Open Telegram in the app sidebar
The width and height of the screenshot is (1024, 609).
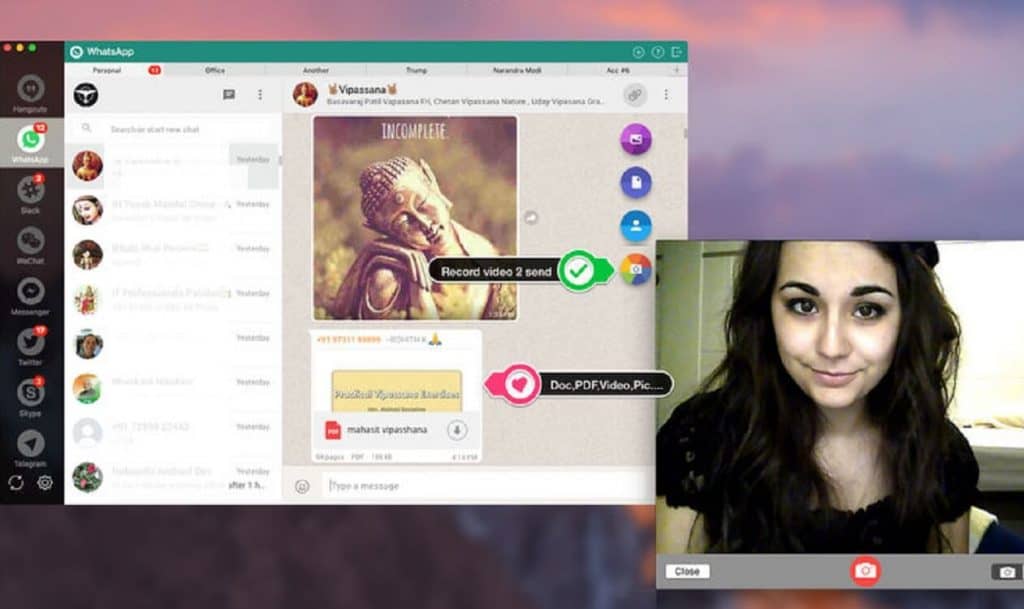pos(31,445)
